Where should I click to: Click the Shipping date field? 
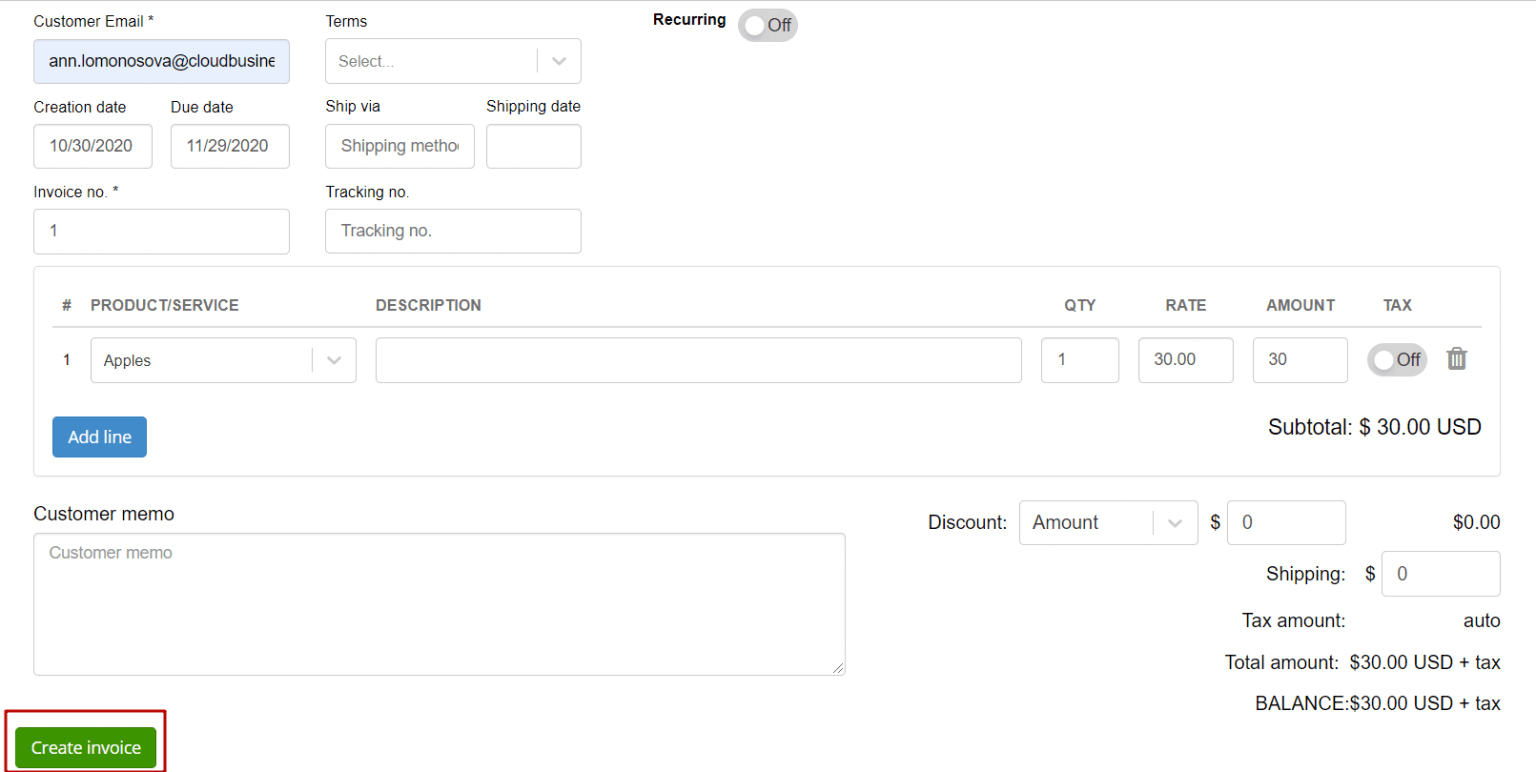pos(533,146)
